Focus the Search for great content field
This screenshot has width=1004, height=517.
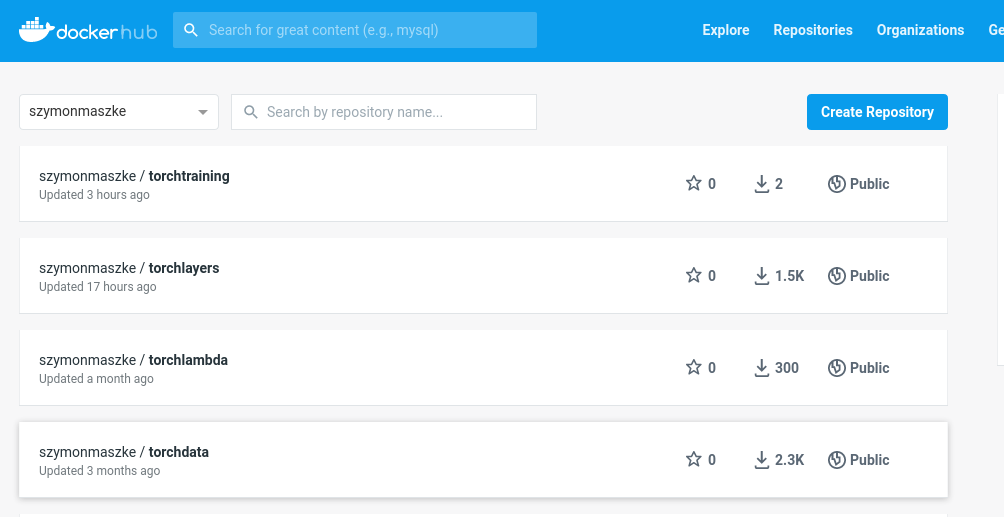click(365, 30)
